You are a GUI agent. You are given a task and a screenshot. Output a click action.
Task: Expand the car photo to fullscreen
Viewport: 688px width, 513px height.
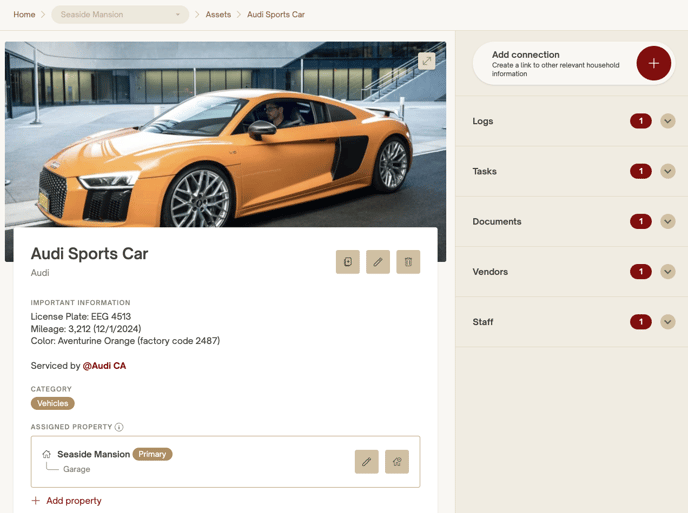tap(426, 61)
